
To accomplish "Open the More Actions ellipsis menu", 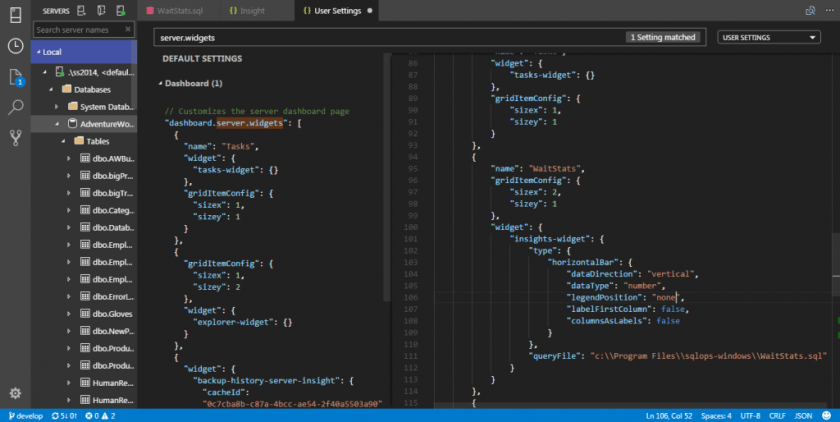I will [x=829, y=11].
